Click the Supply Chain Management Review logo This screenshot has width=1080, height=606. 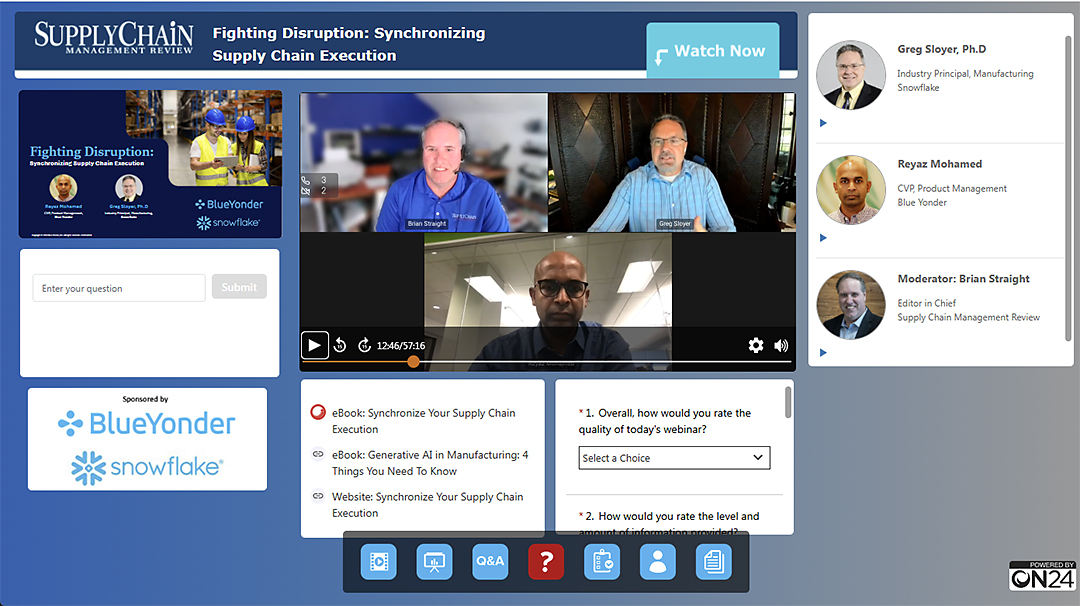click(114, 37)
